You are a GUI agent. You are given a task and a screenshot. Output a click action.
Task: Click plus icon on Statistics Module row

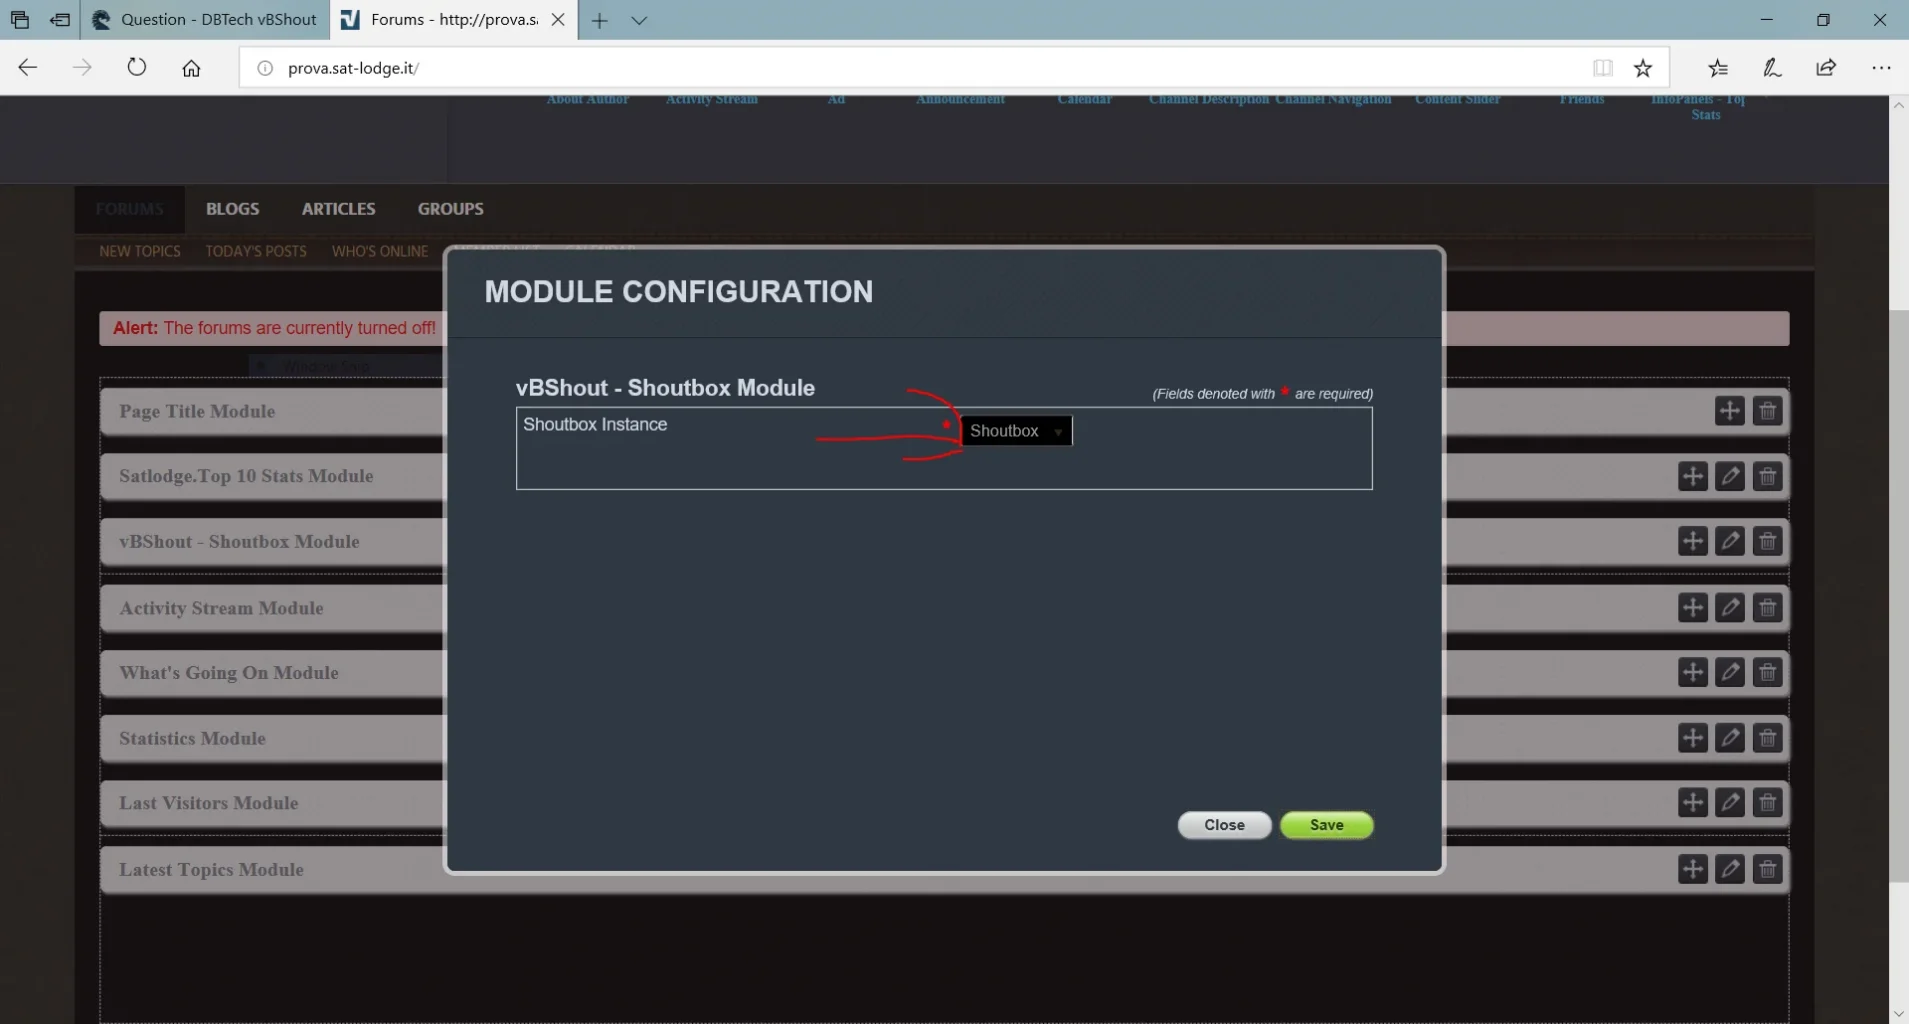coord(1692,738)
